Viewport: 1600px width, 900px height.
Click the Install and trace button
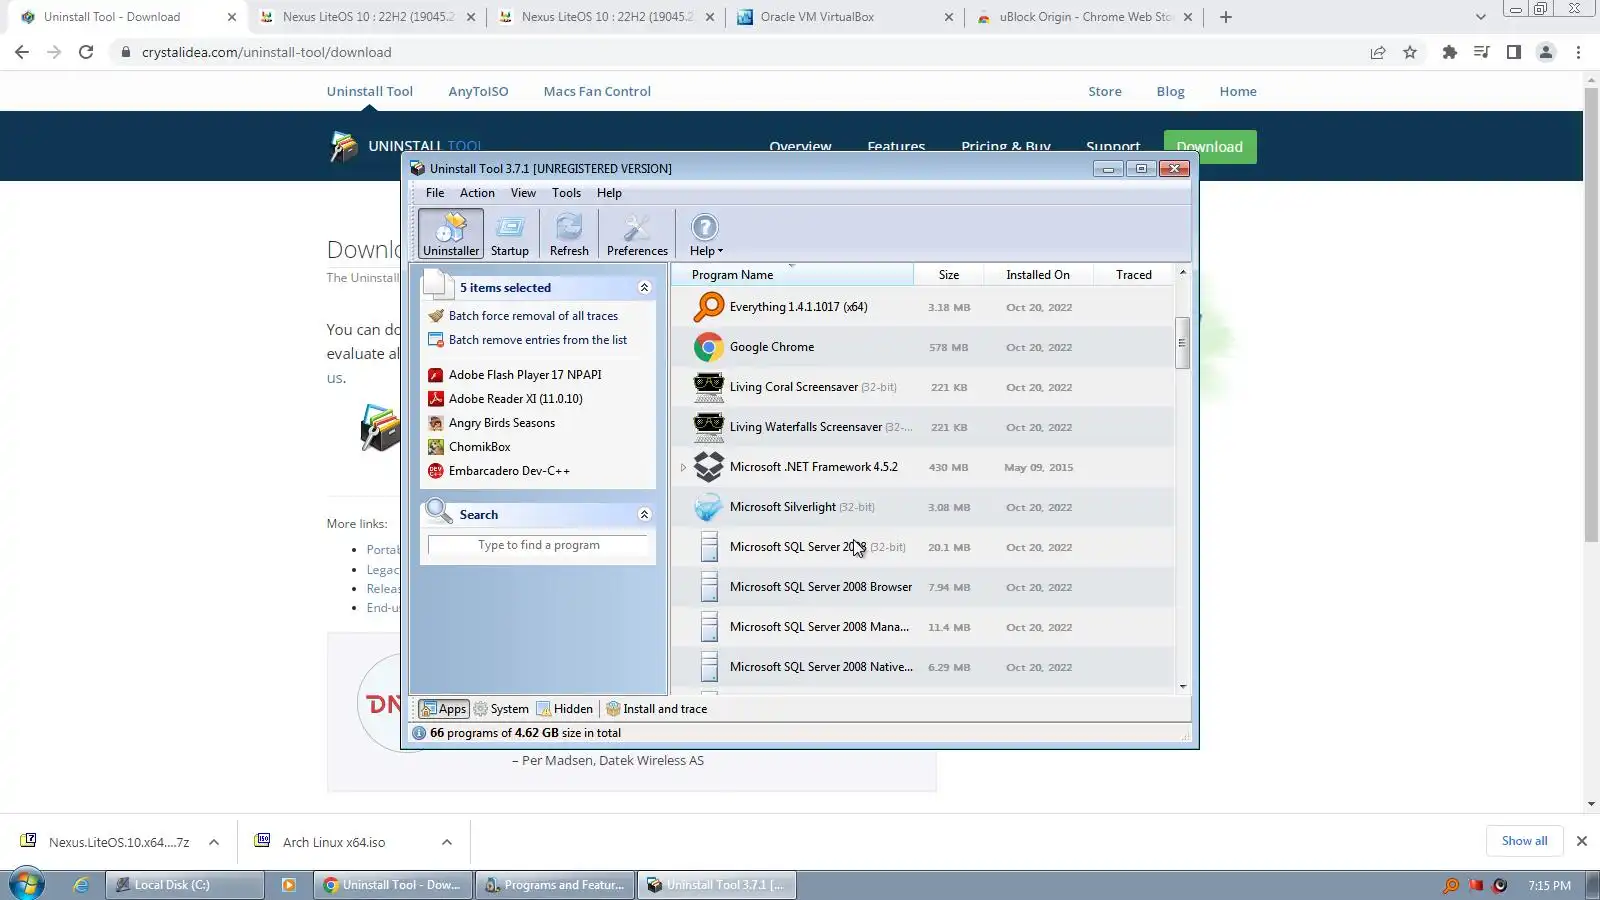656,709
